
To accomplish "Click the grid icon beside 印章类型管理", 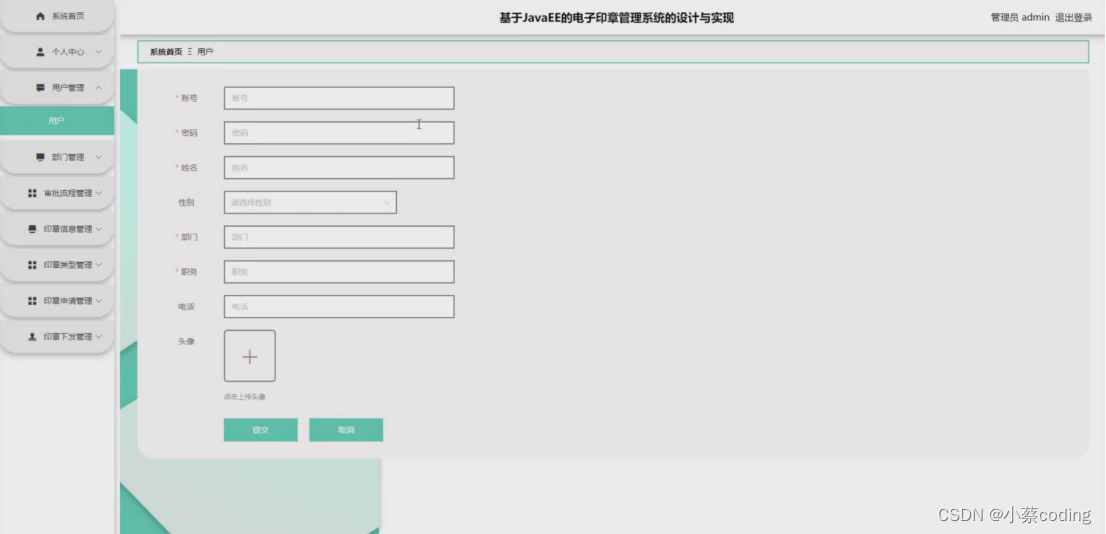I will coord(32,265).
